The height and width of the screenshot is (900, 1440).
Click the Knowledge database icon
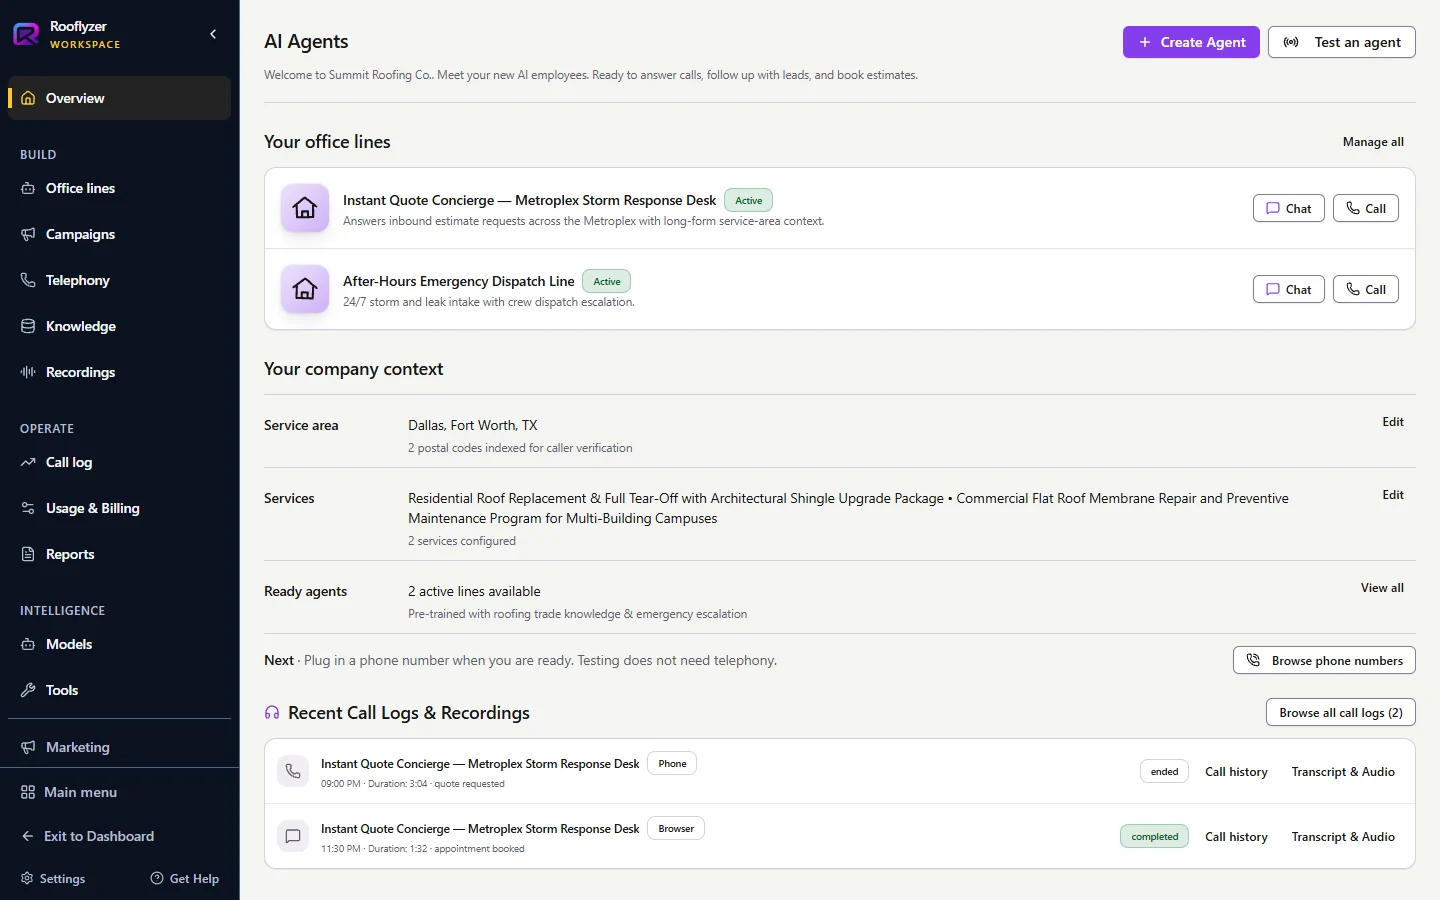28,326
